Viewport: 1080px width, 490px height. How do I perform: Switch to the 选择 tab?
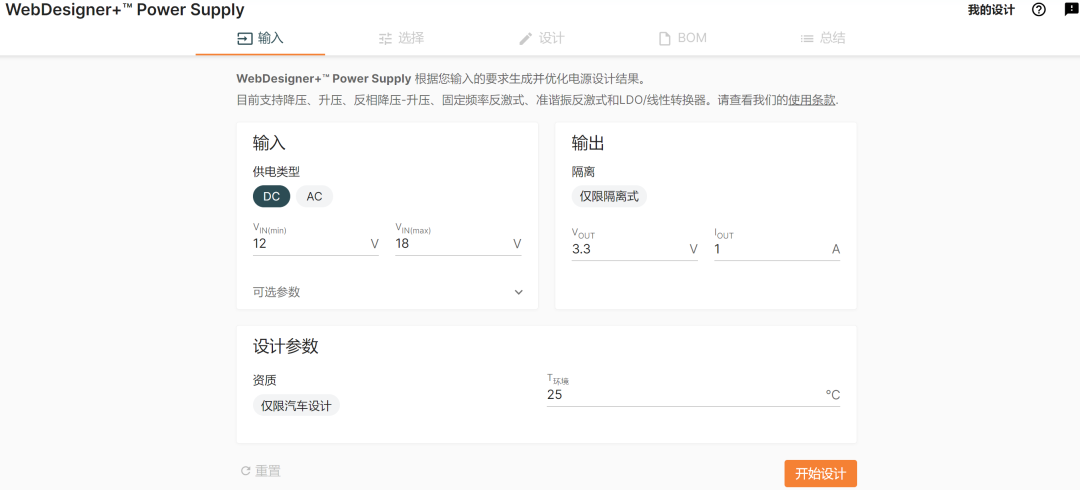401,38
